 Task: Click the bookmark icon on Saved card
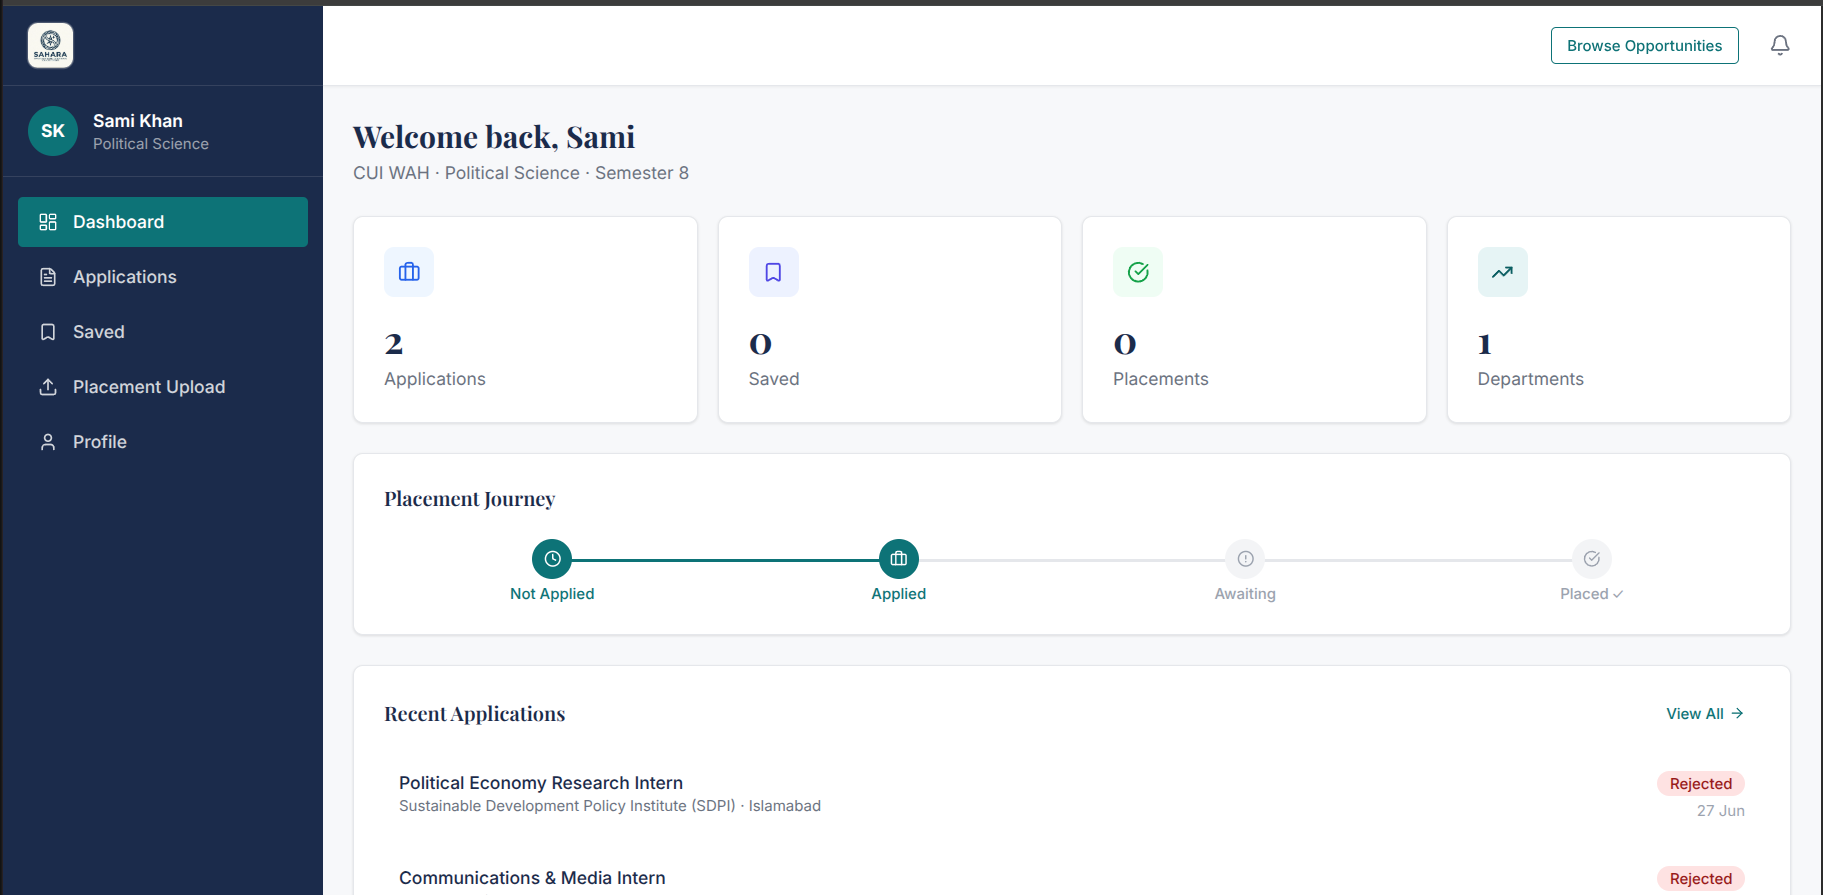pyautogui.click(x=774, y=272)
